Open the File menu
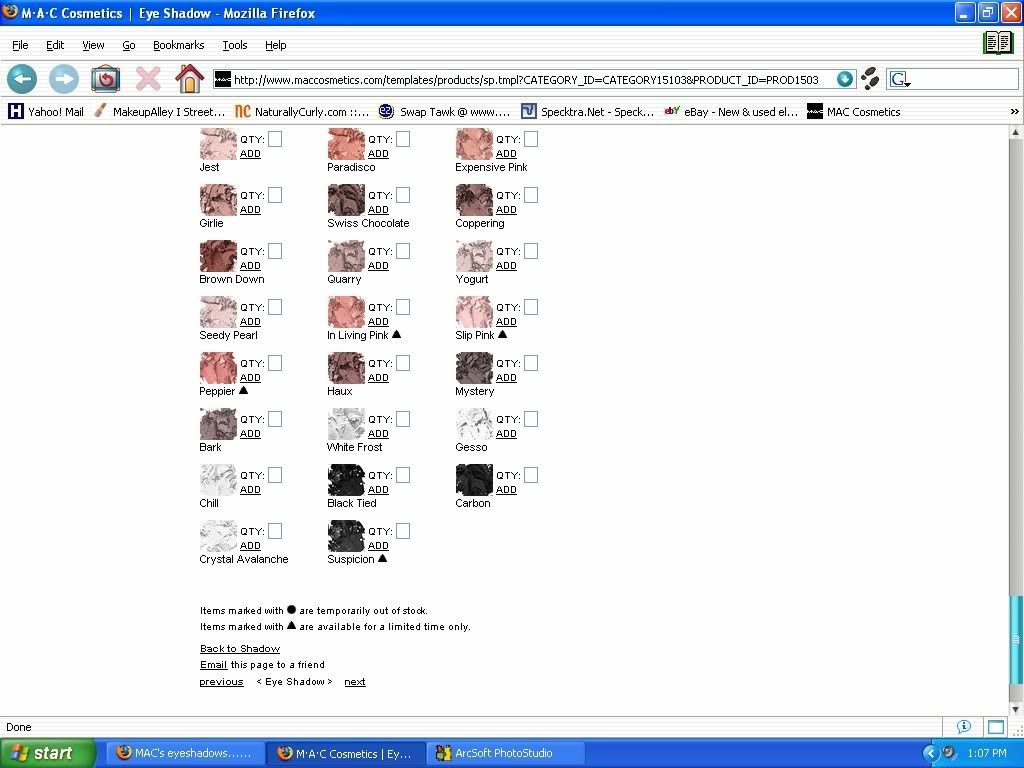The width and height of the screenshot is (1024, 768). tap(20, 45)
